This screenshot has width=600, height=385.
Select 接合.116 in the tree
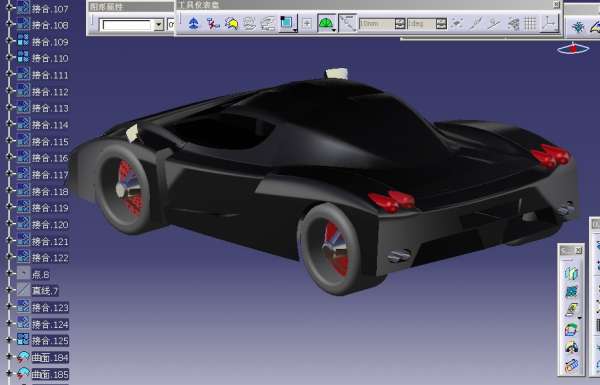50,158
